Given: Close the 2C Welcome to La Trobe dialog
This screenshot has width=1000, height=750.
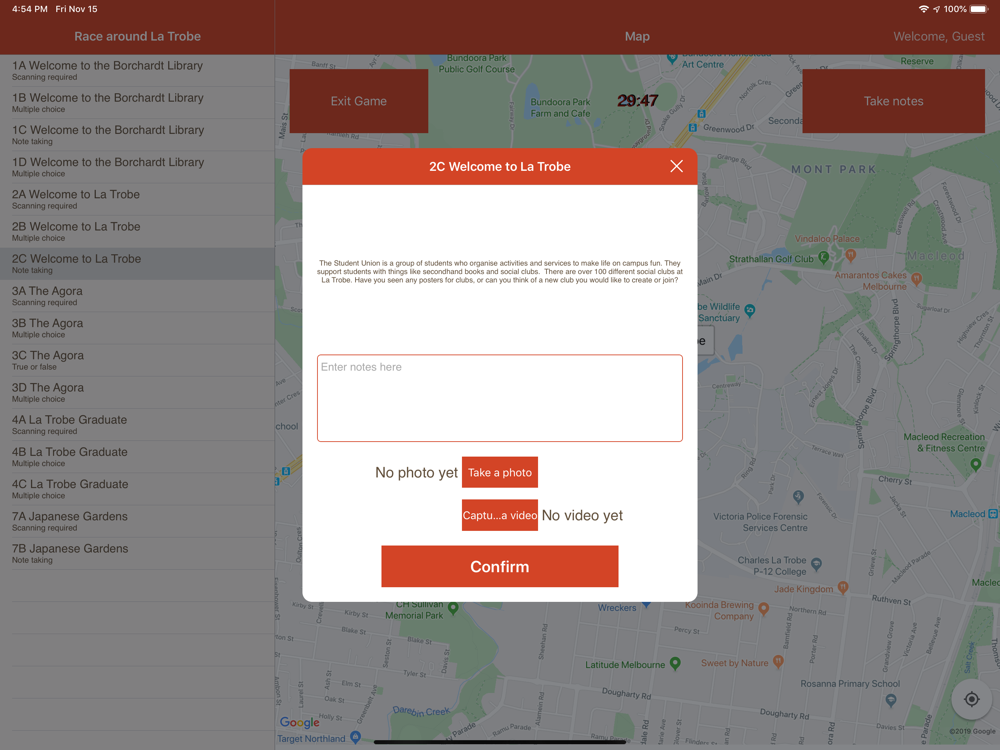Looking at the screenshot, I should 676,166.
